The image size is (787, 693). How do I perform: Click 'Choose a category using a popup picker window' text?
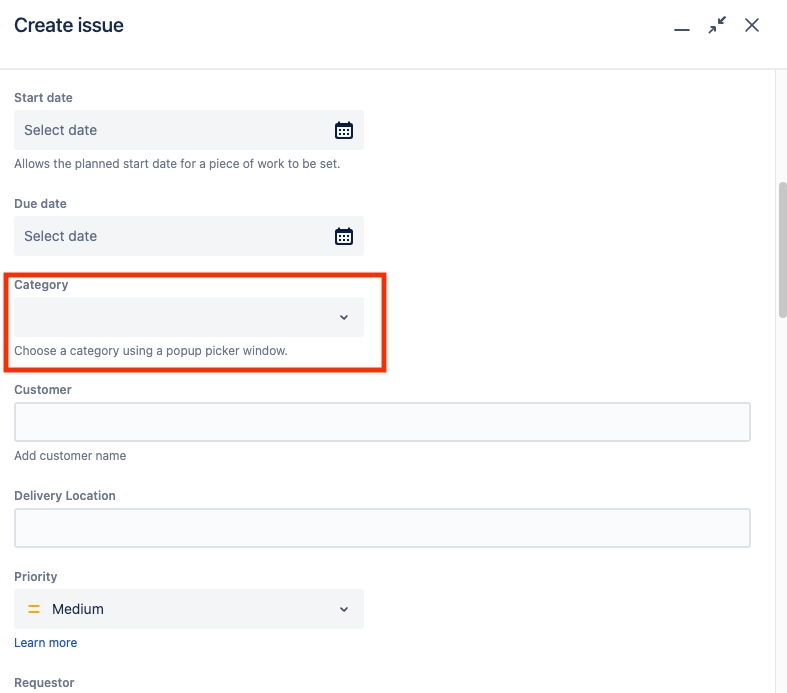[x=151, y=351]
